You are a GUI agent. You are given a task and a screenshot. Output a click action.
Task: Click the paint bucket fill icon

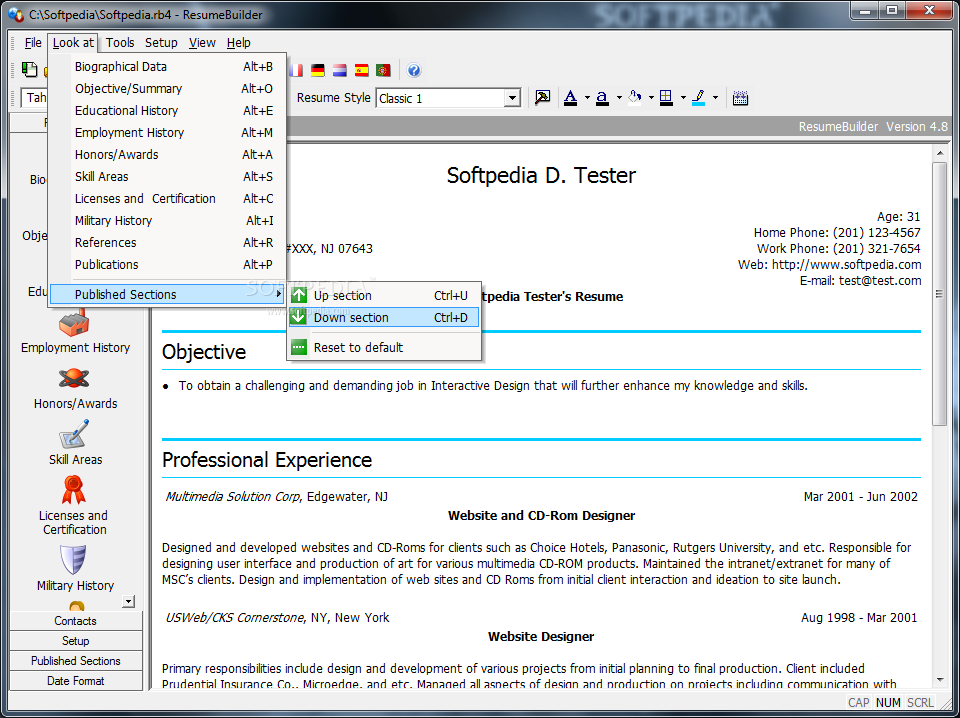coord(635,97)
